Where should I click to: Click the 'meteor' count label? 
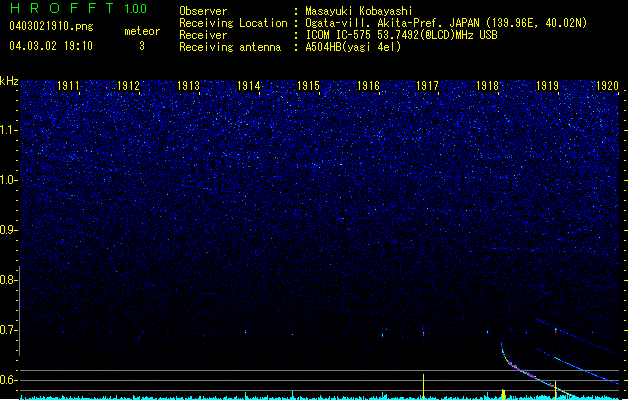[x=142, y=31]
